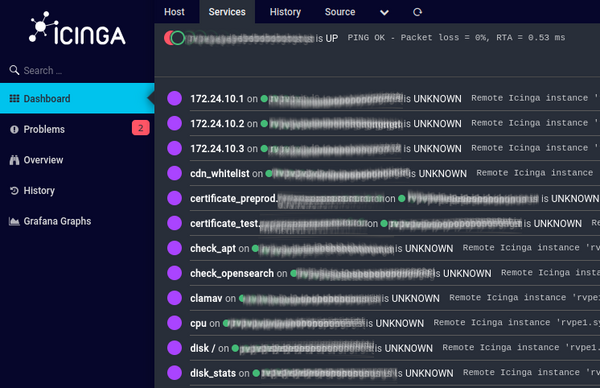Open the Dashboard menu item

tap(77, 98)
